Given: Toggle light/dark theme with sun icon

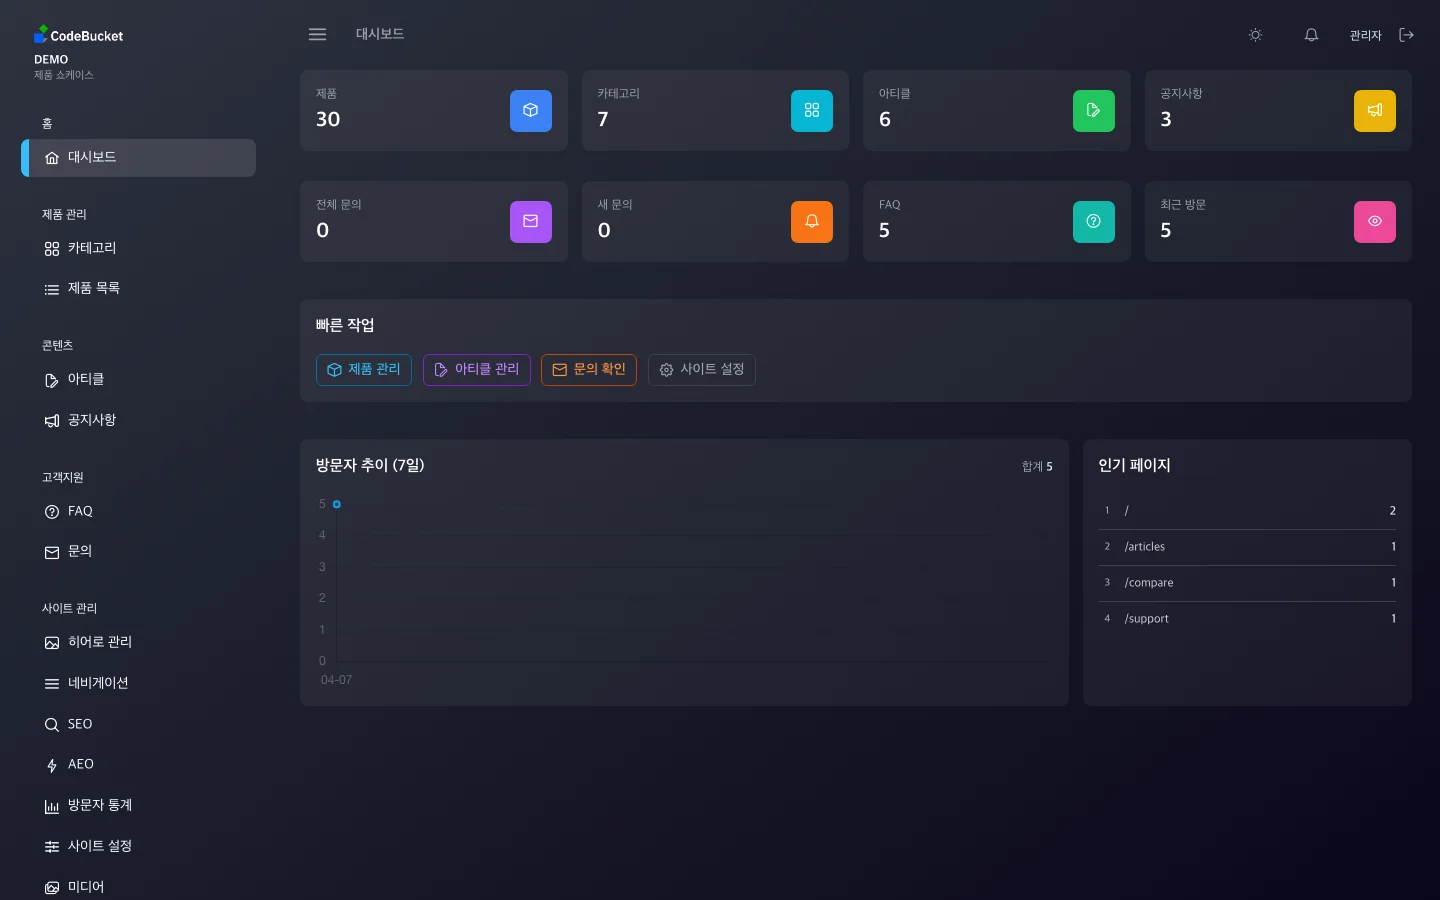Looking at the screenshot, I should 1255,35.
